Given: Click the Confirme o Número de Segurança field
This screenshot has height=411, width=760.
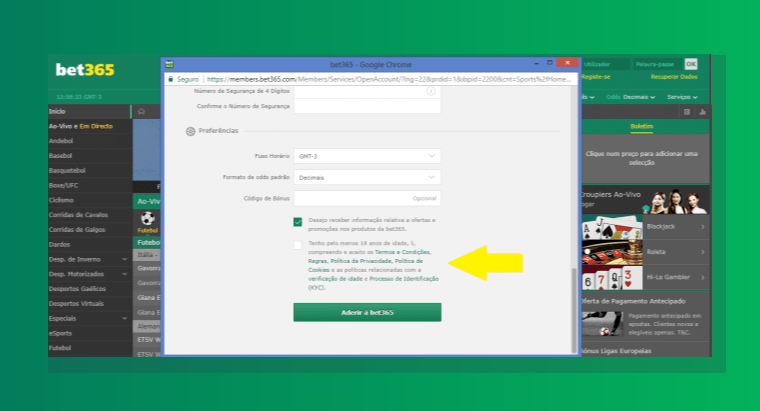Looking at the screenshot, I should click(367, 106).
